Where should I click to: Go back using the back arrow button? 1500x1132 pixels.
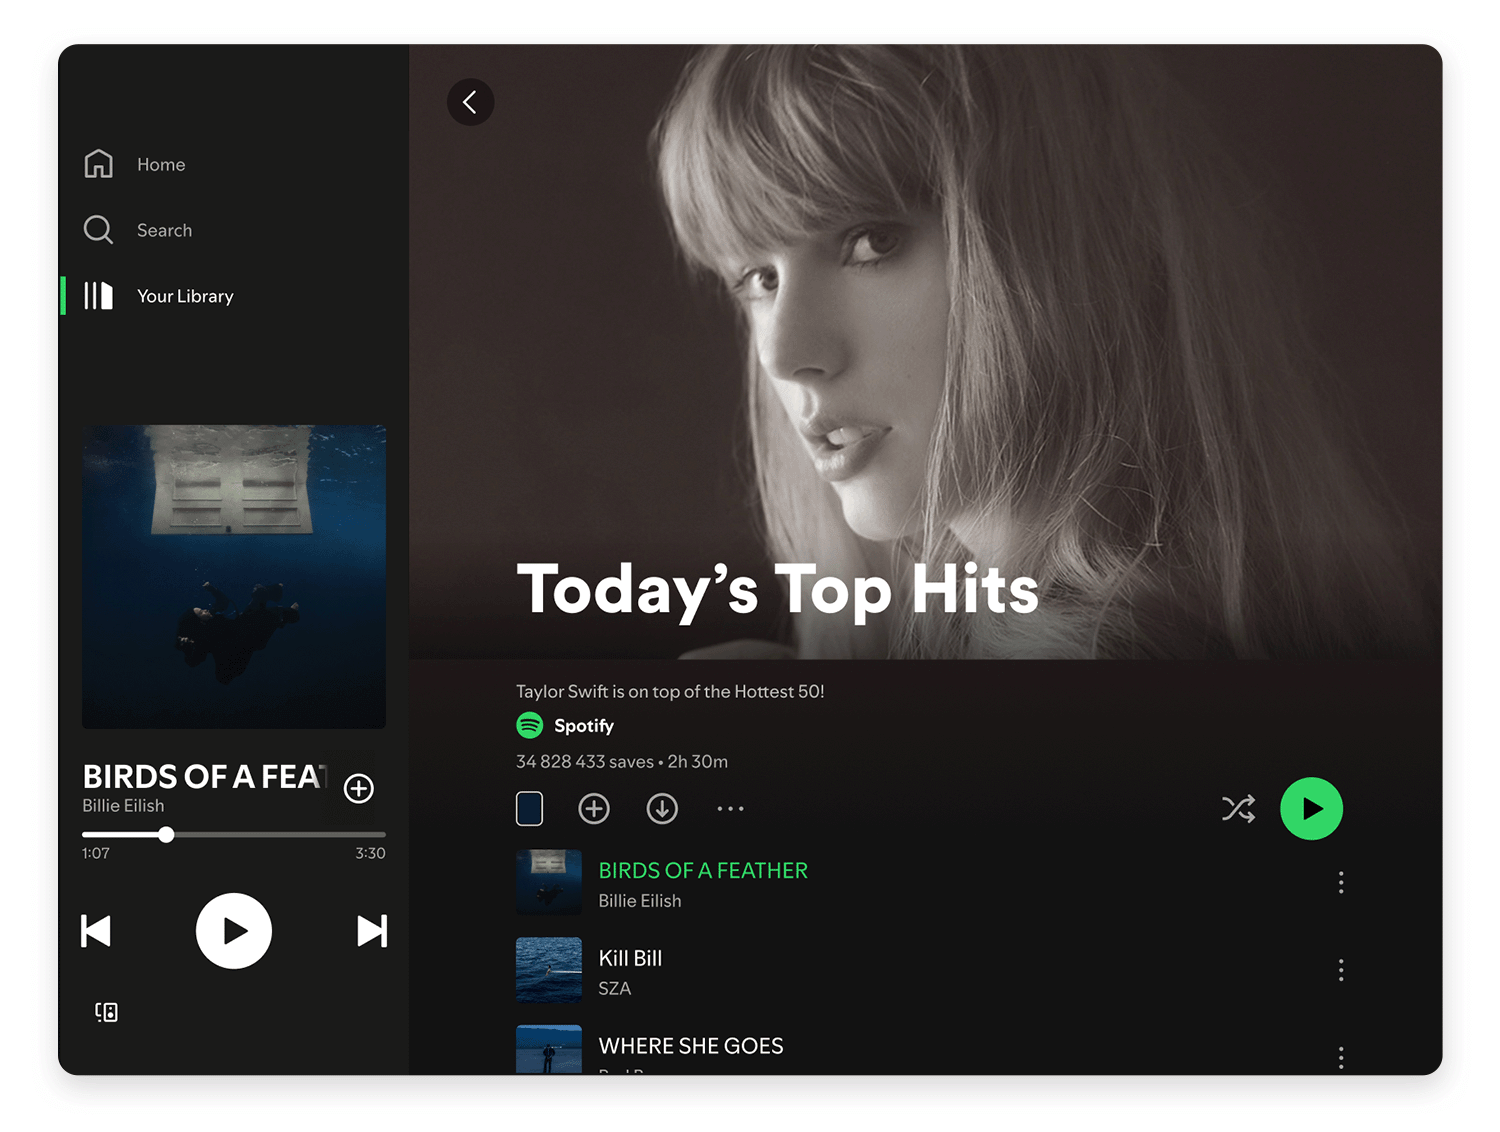(x=470, y=102)
